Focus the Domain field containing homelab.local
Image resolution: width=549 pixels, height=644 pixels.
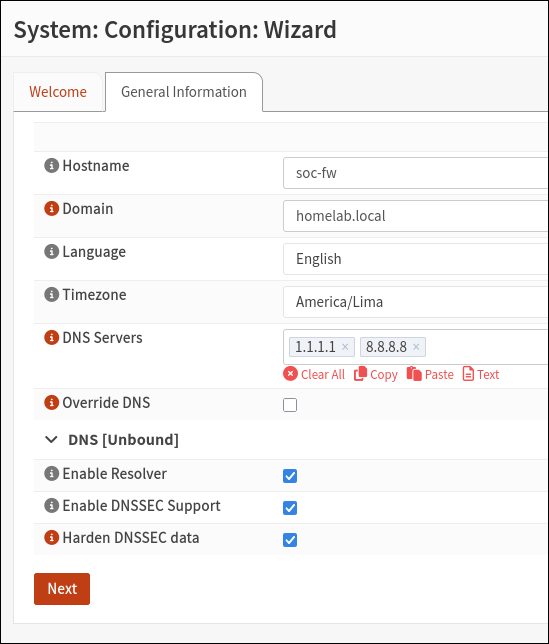416,216
